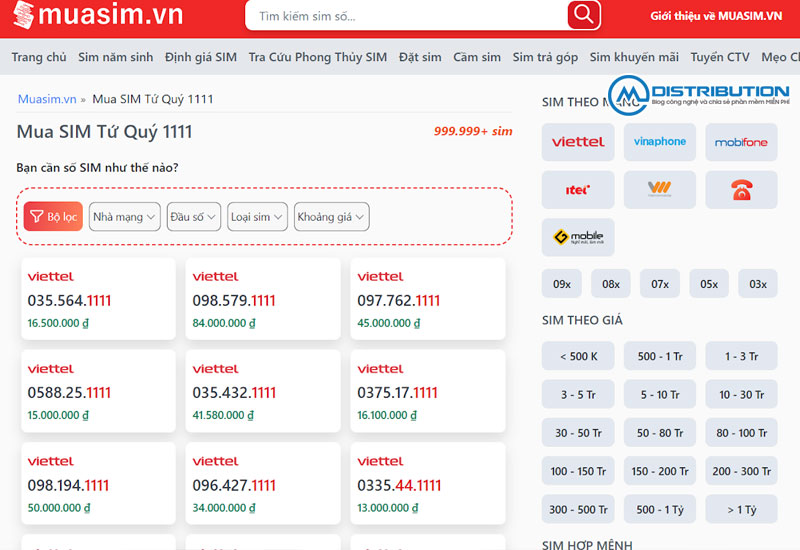Select the red landline phone icon
800x550 pixels.
click(741, 190)
